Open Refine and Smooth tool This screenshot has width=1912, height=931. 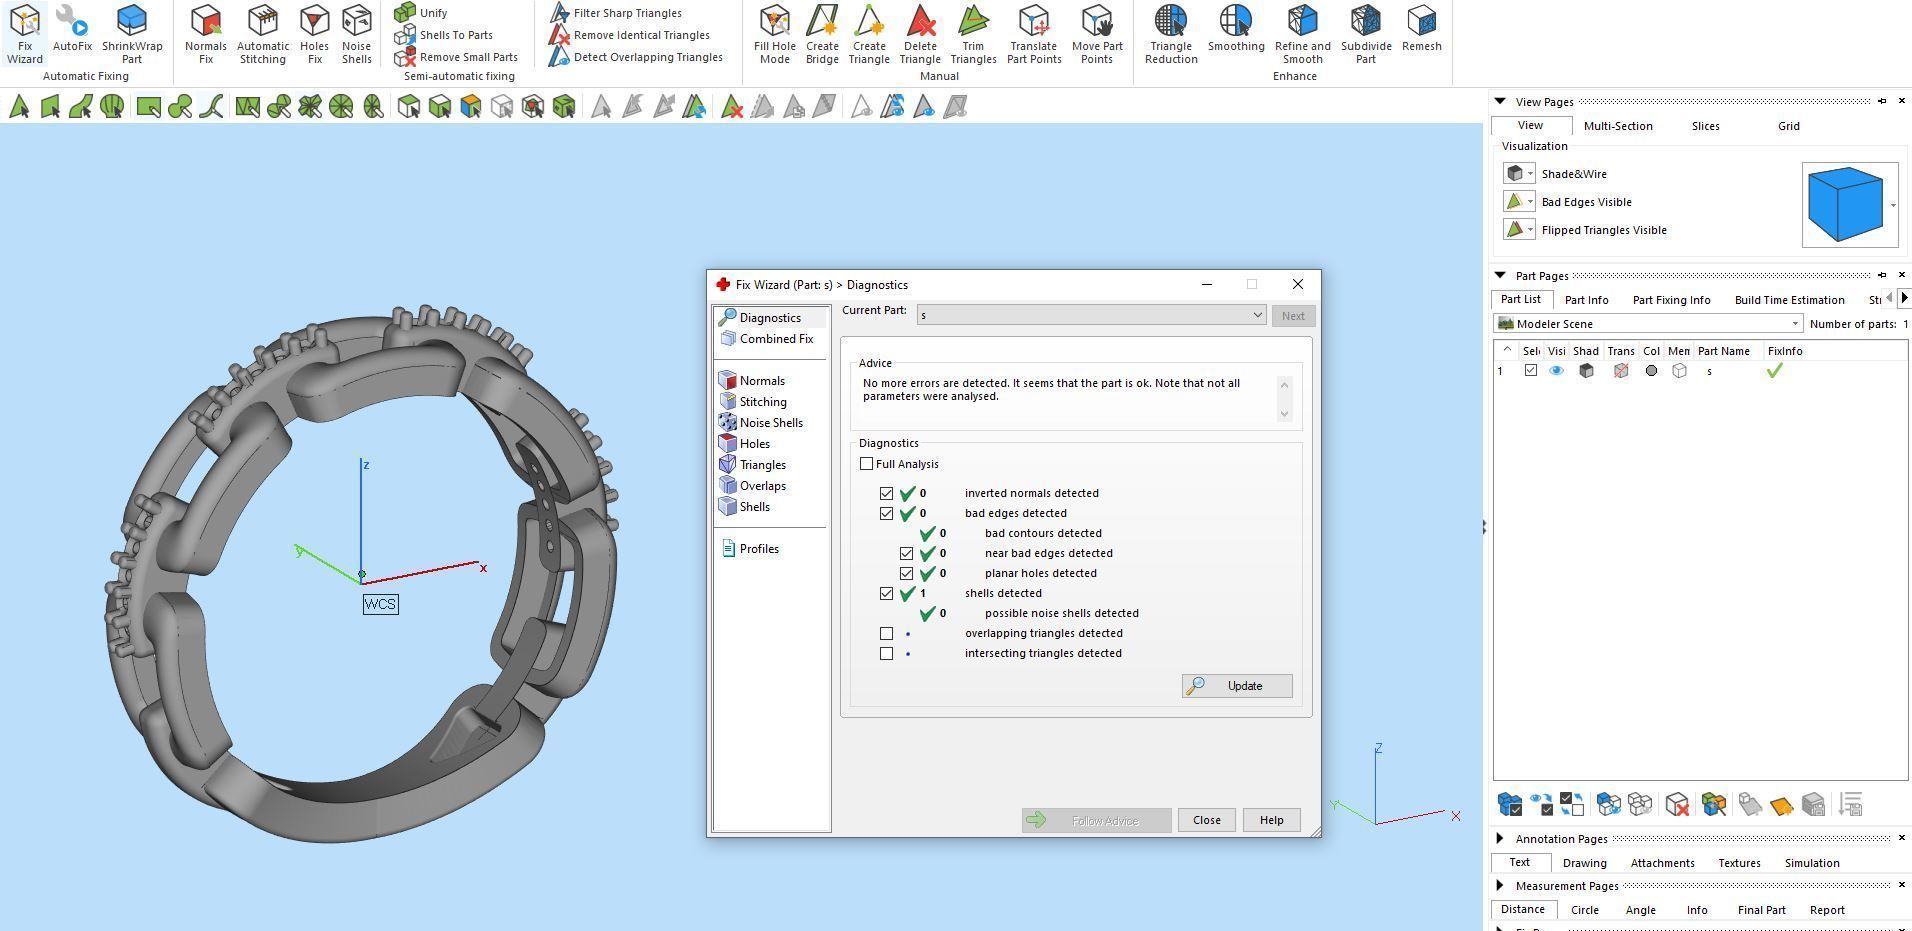point(1303,35)
